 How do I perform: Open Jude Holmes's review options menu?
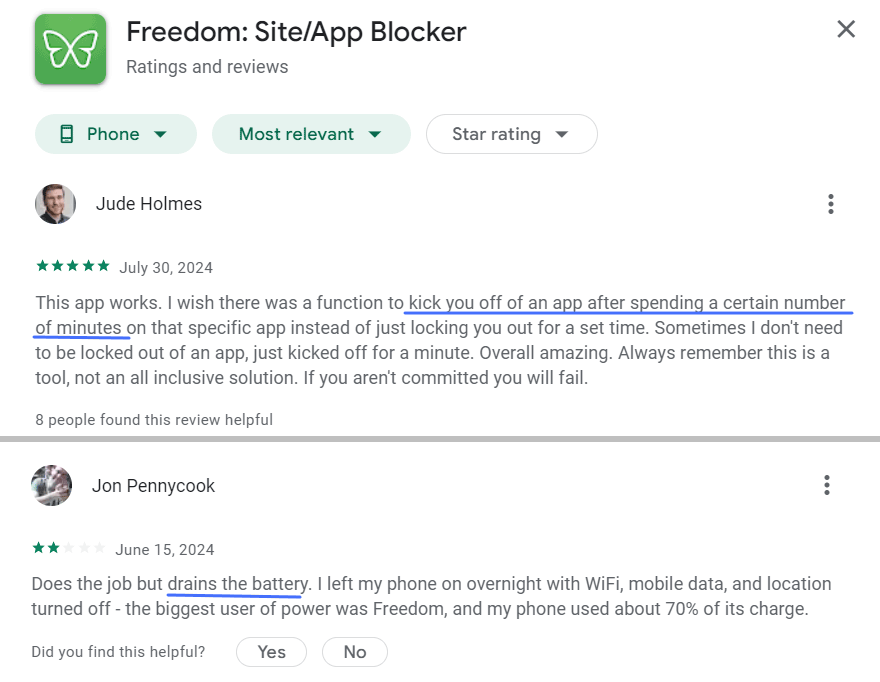(x=830, y=203)
